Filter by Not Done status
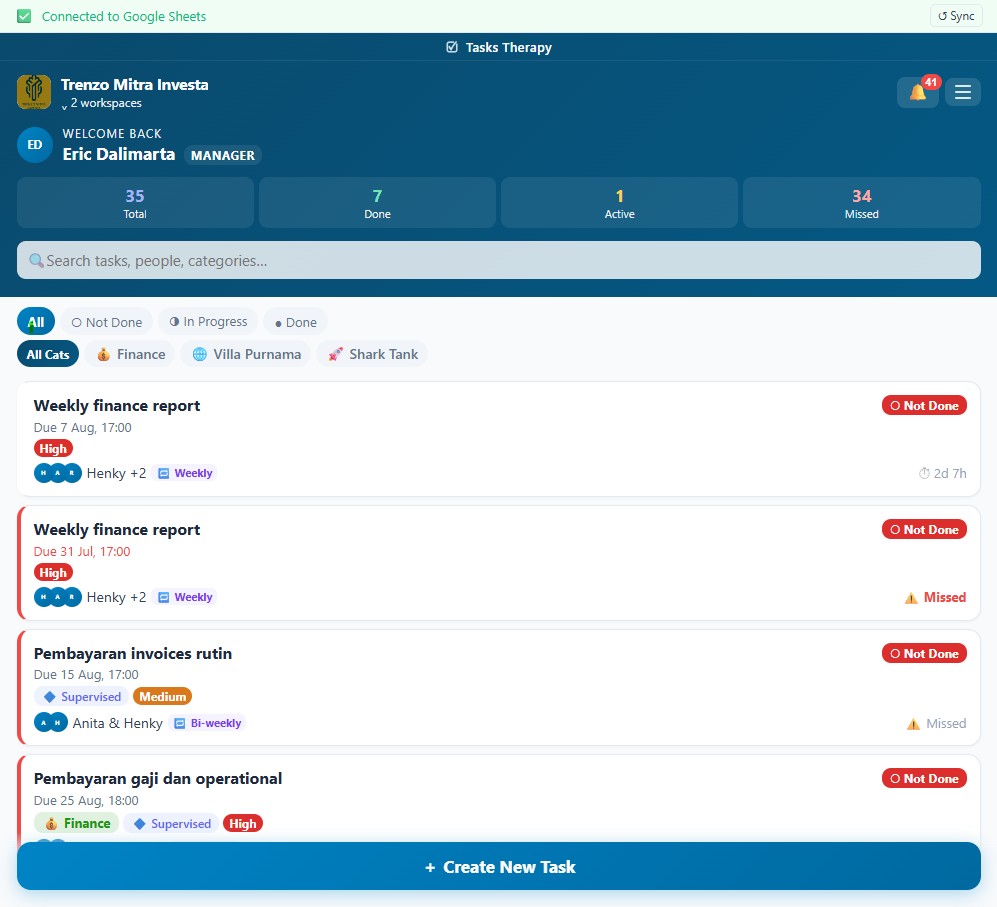 coord(107,322)
